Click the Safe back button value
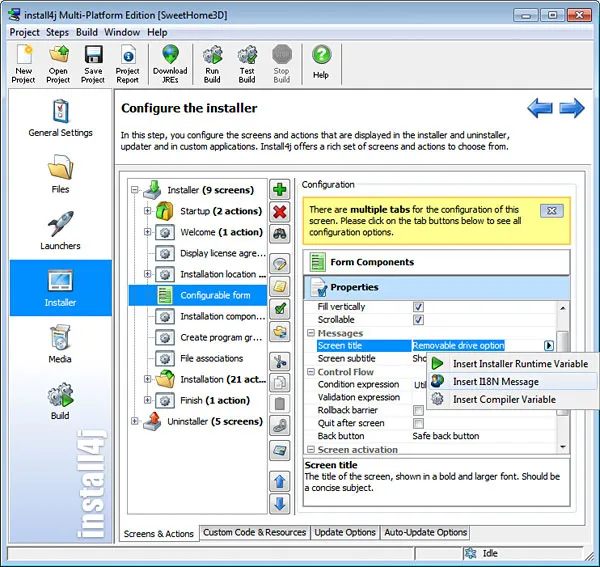The height and width of the screenshot is (567, 600). (x=446, y=436)
